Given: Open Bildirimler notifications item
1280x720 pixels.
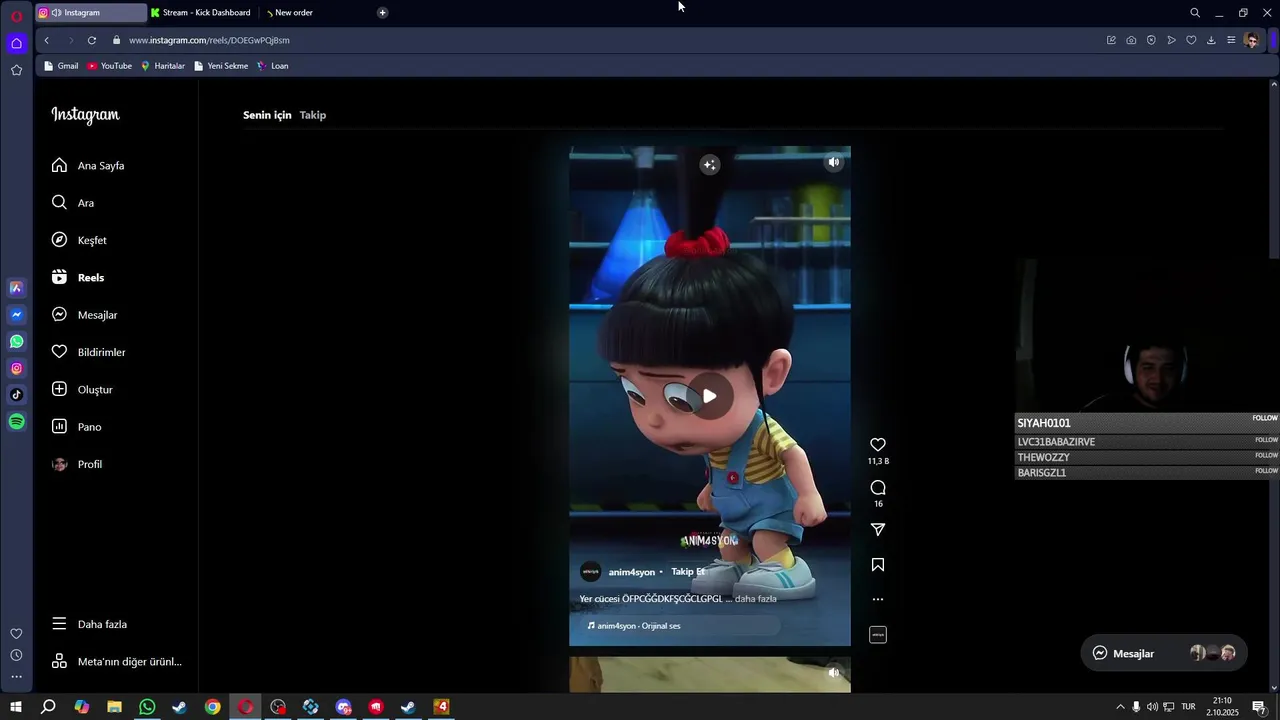Looking at the screenshot, I should (x=88, y=352).
